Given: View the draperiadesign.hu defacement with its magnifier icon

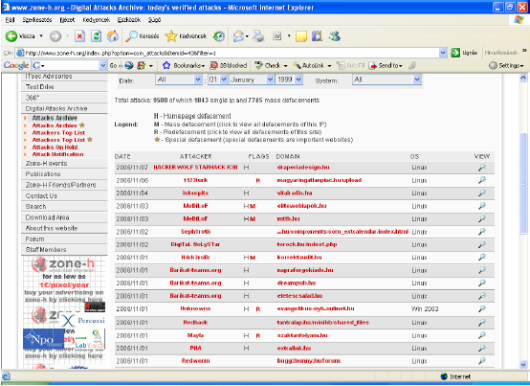Looking at the screenshot, I should [x=482, y=167].
